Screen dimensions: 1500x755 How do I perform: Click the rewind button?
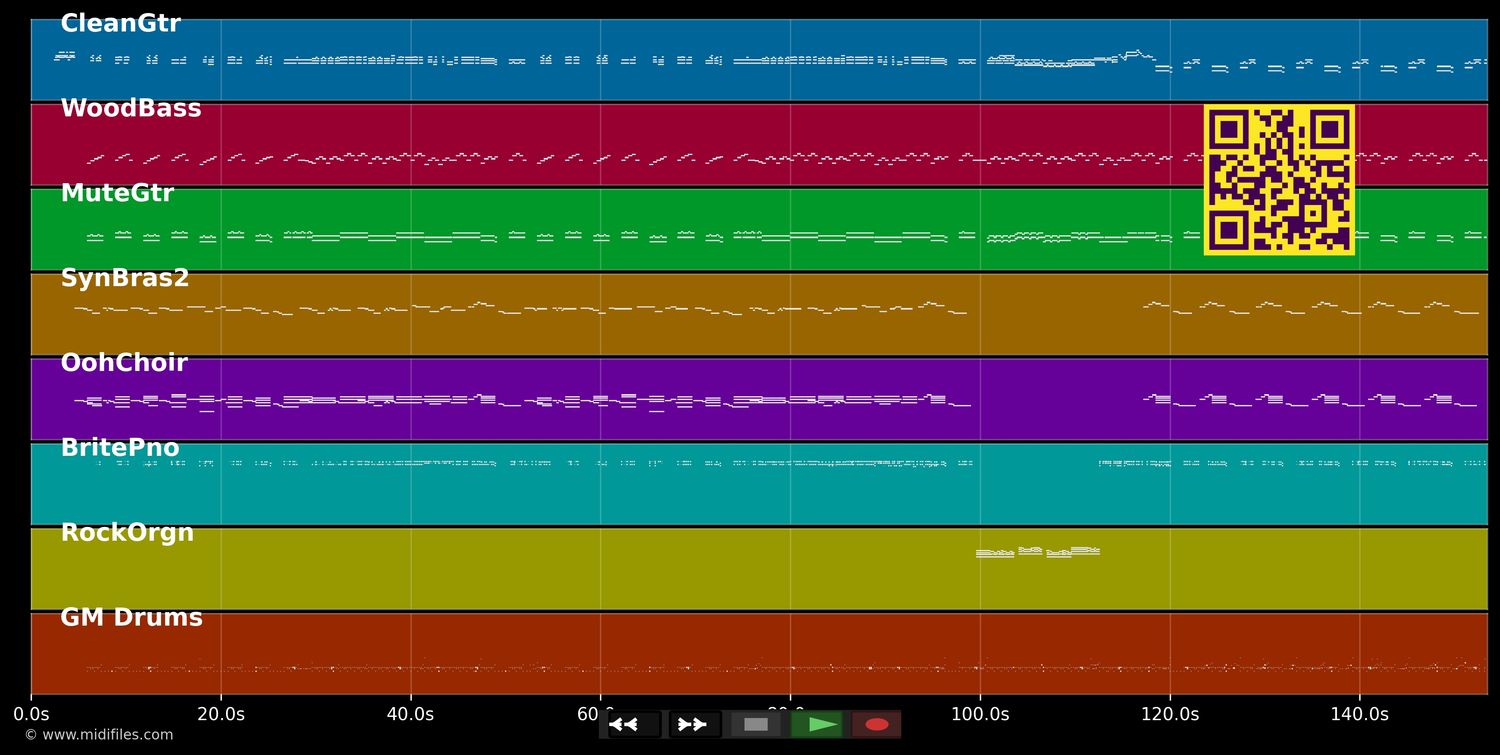[634, 724]
